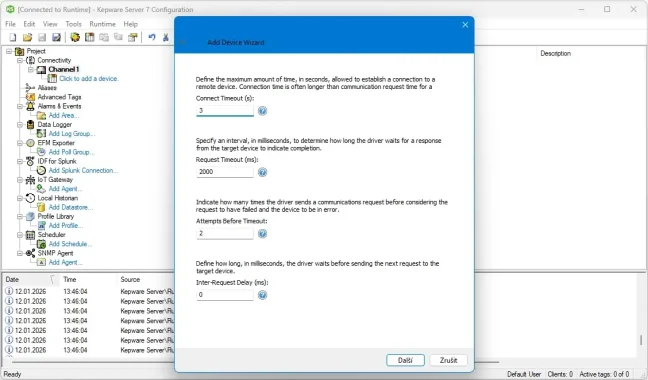648x380 pixels.
Task: Click the New project toolbar icon
Action: pyautogui.click(x=13, y=38)
